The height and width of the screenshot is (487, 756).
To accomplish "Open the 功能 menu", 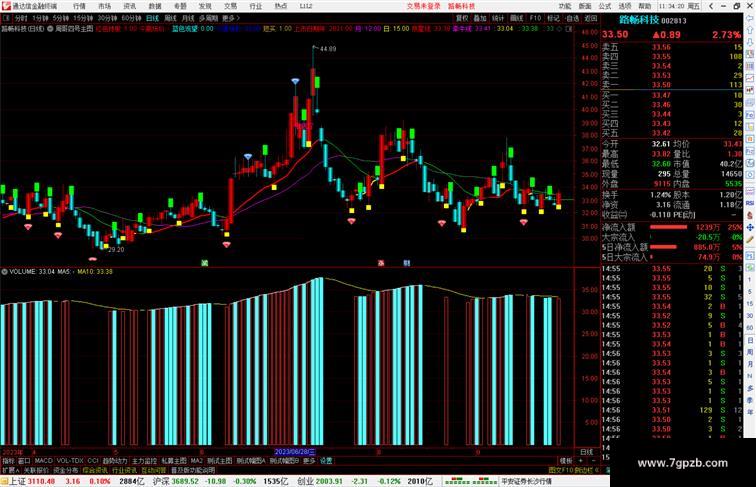I will pos(565,6).
